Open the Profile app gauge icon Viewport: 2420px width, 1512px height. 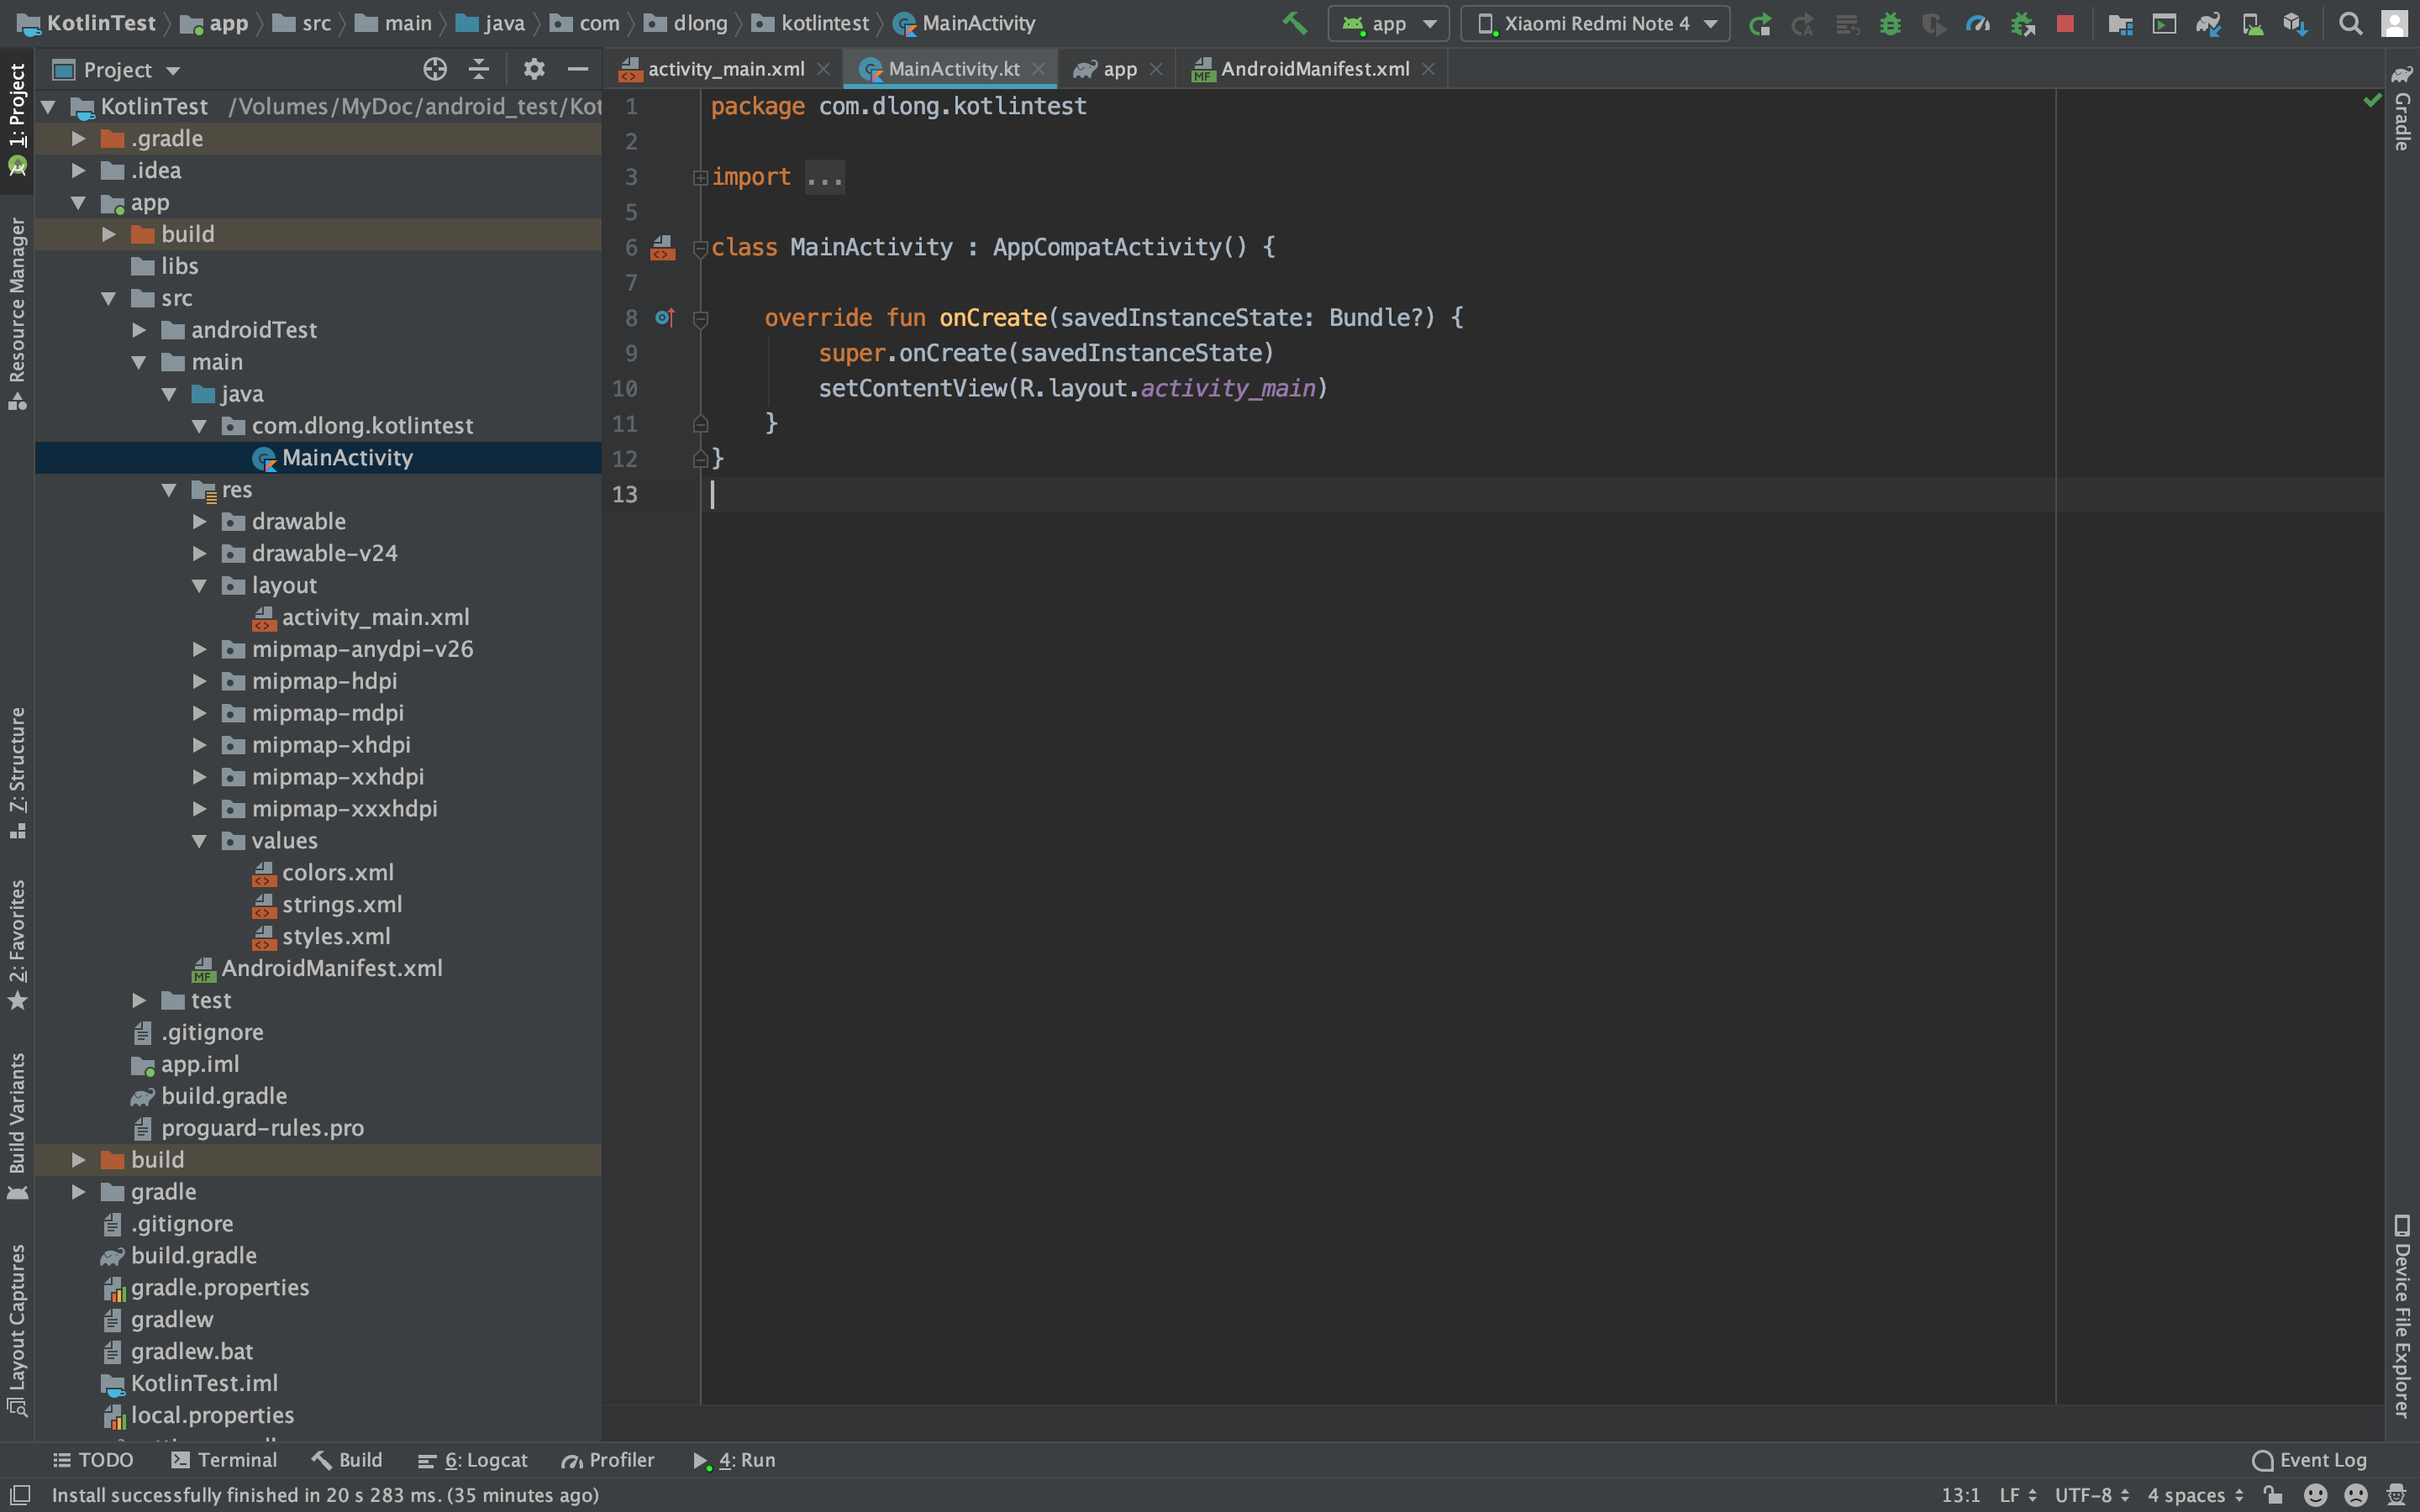[1977, 24]
